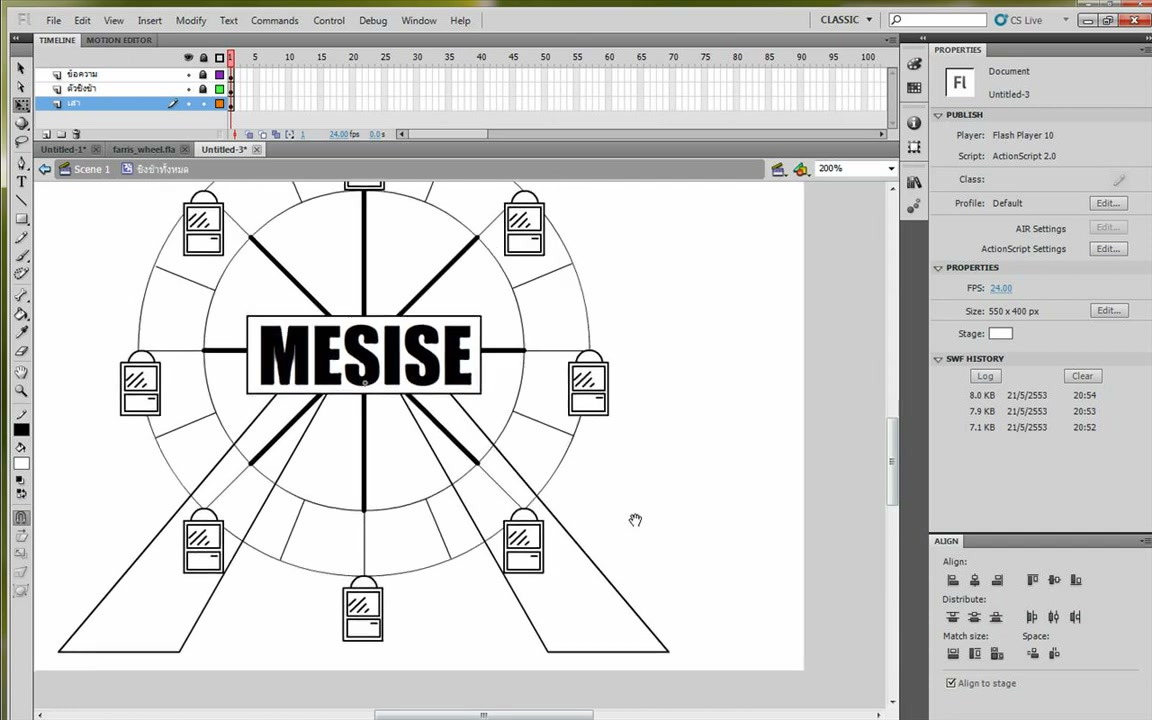Select the Selection (black arrow) tool
The height and width of the screenshot is (720, 1152).
point(21,68)
